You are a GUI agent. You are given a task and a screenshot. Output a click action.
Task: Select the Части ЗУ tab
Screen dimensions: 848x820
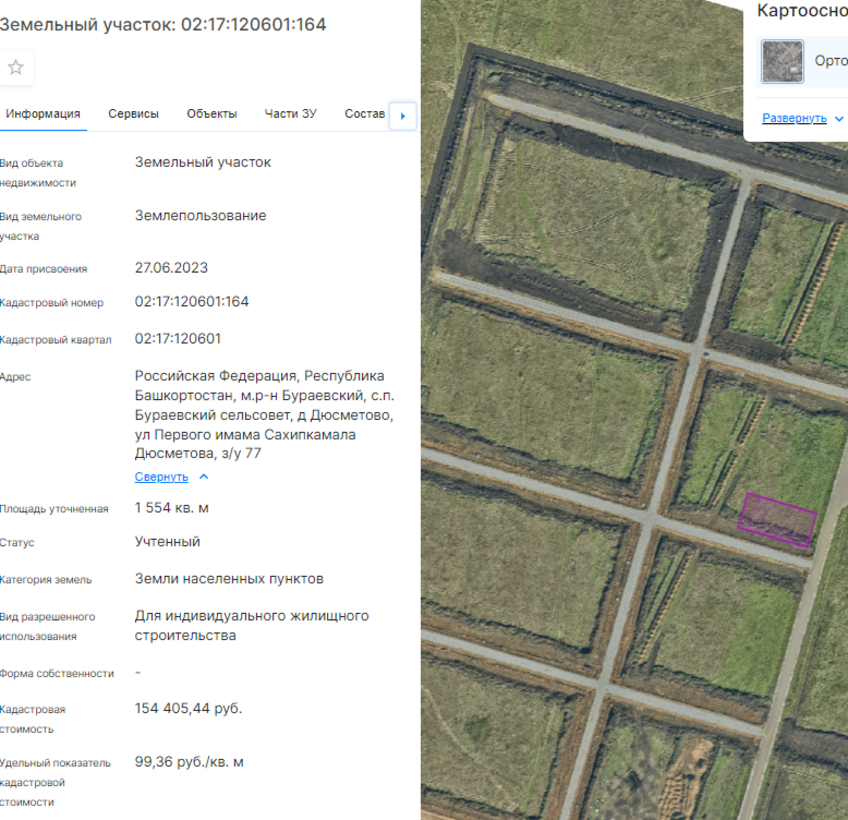click(290, 114)
